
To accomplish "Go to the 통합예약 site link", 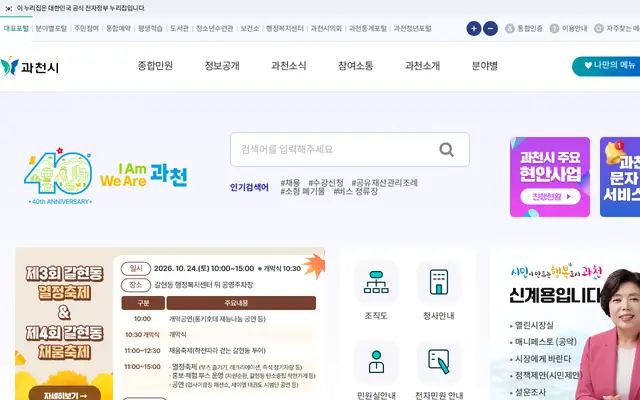I will tap(118, 29).
